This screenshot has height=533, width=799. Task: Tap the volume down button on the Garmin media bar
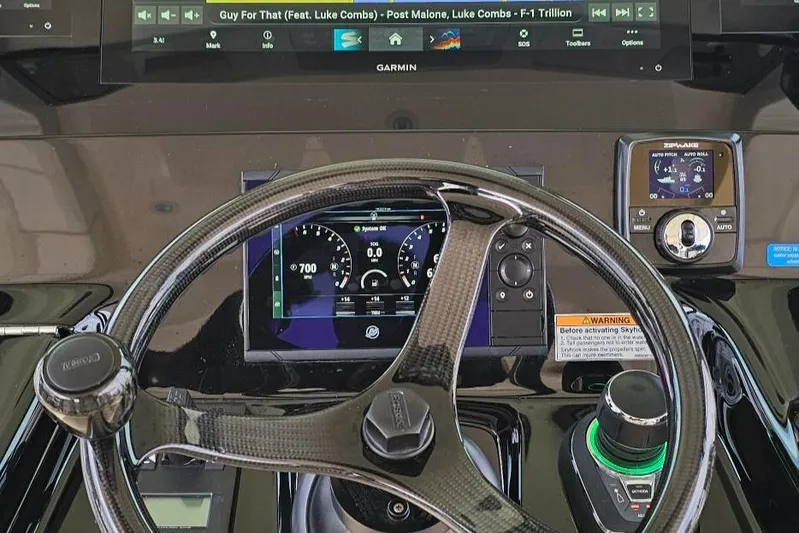click(169, 15)
